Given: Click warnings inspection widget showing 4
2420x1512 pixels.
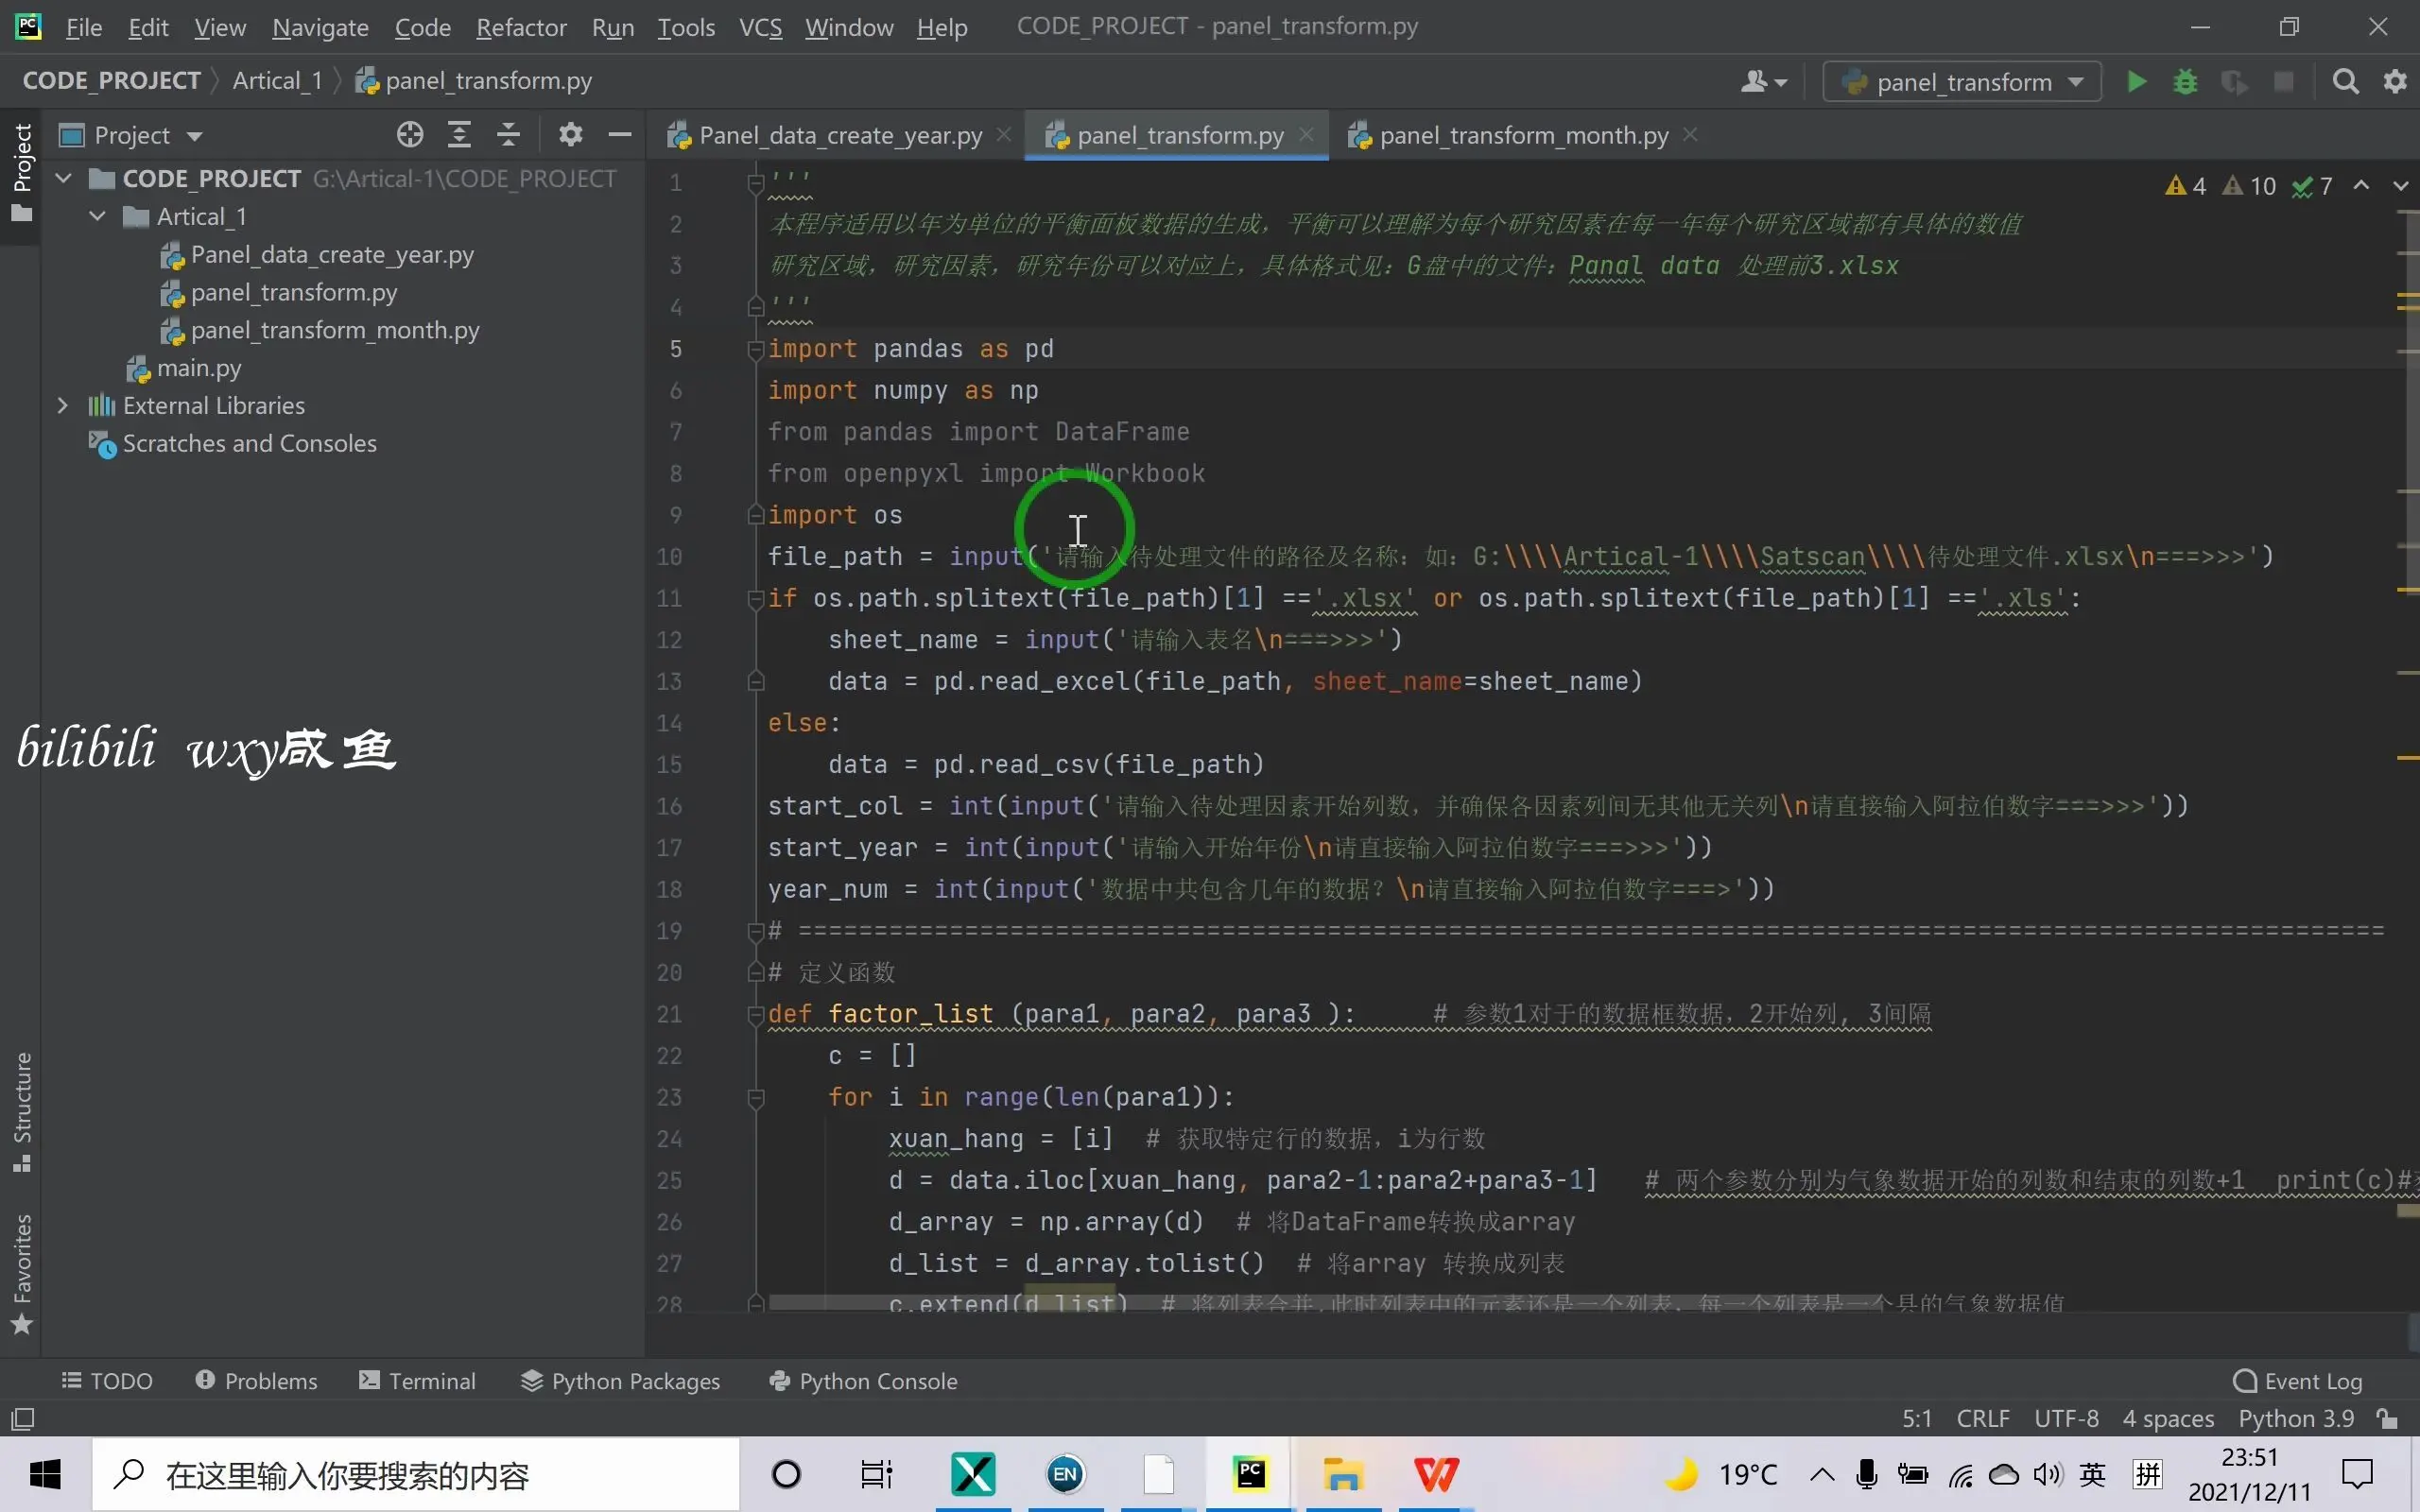Looking at the screenshot, I should (x=2186, y=186).
